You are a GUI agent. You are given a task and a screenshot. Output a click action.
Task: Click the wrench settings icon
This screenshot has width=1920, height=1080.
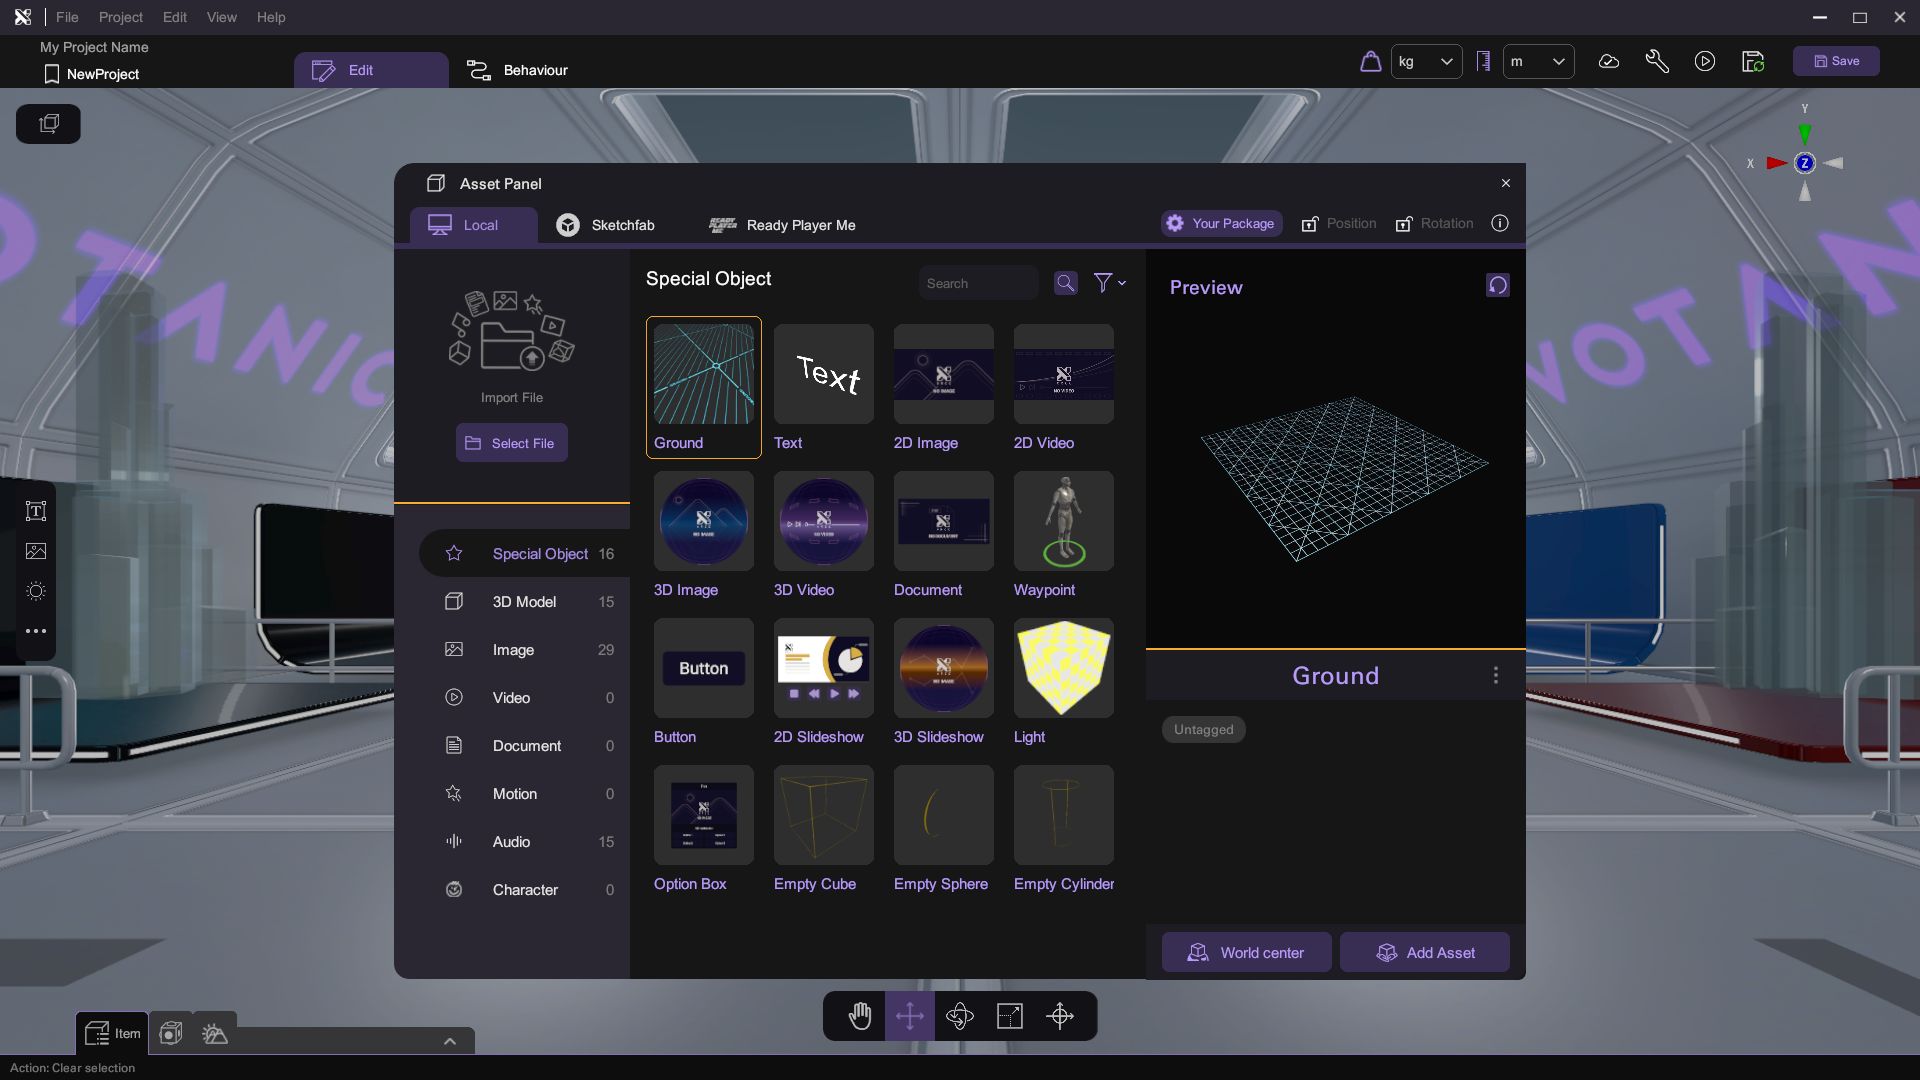[x=1657, y=61]
